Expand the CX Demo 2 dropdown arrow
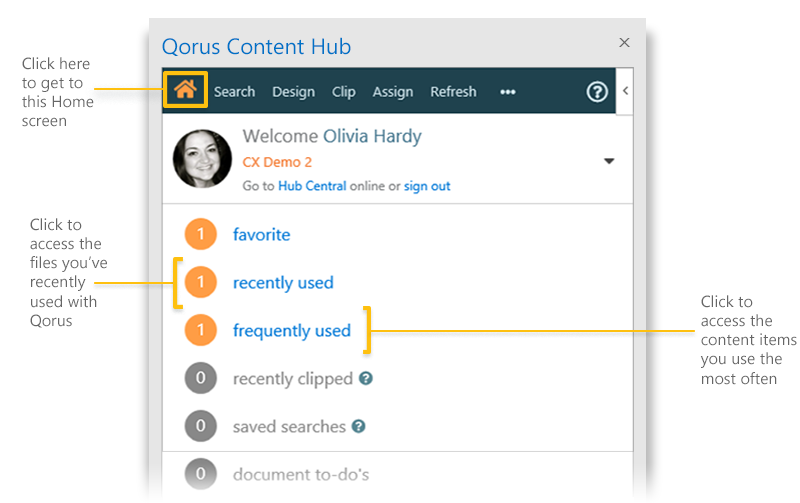 tap(609, 161)
